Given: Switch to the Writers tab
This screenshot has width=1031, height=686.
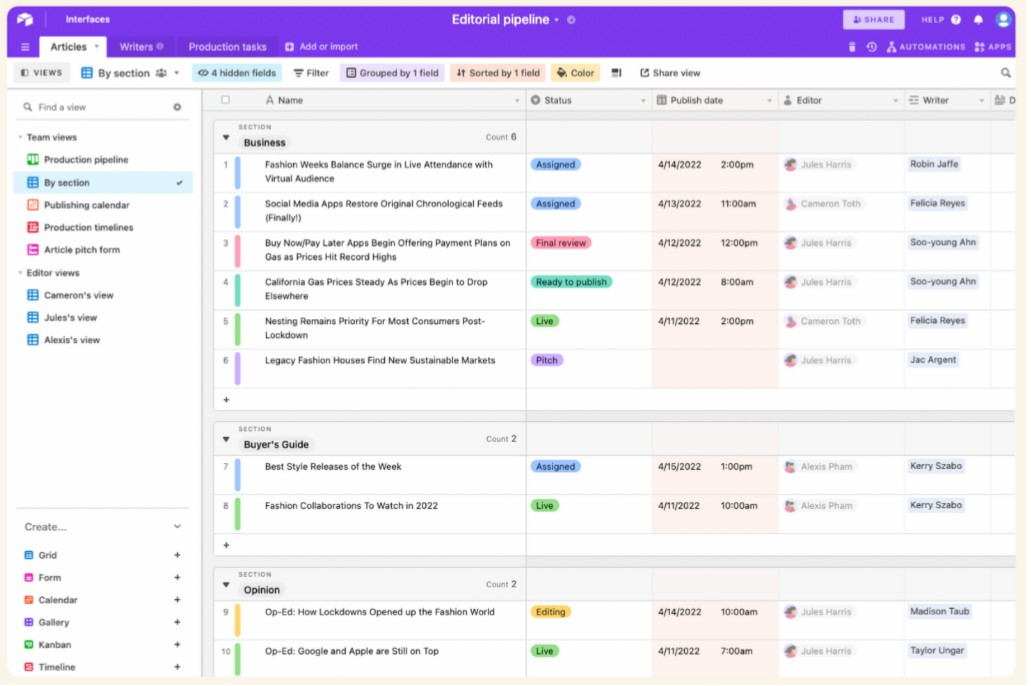Looking at the screenshot, I should coord(139,45).
